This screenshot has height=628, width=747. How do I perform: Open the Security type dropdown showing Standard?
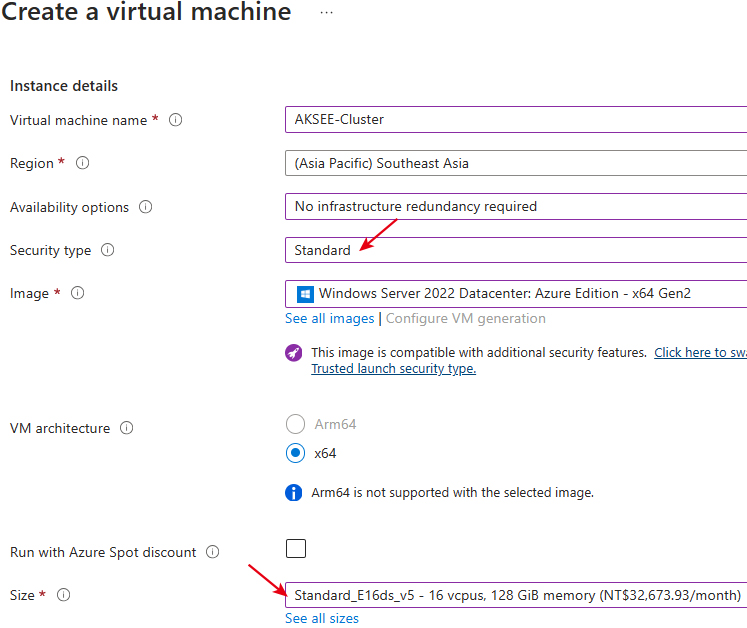[516, 250]
